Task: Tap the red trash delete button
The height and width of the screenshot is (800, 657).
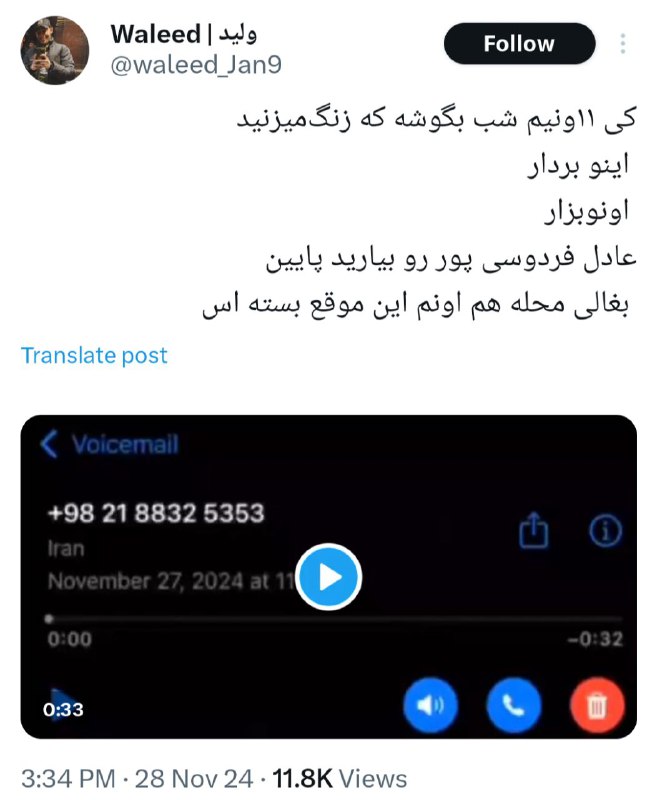Action: [597, 706]
